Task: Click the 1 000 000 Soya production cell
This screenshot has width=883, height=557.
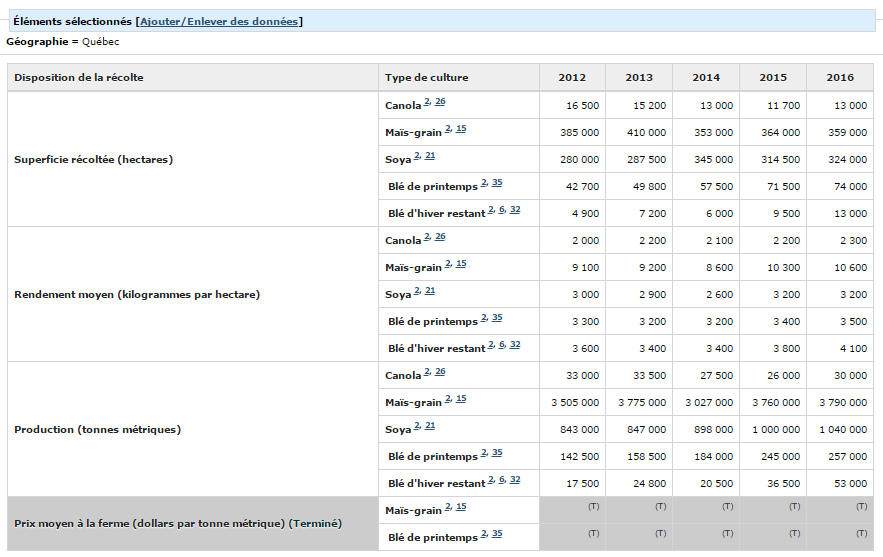Action: coord(772,430)
